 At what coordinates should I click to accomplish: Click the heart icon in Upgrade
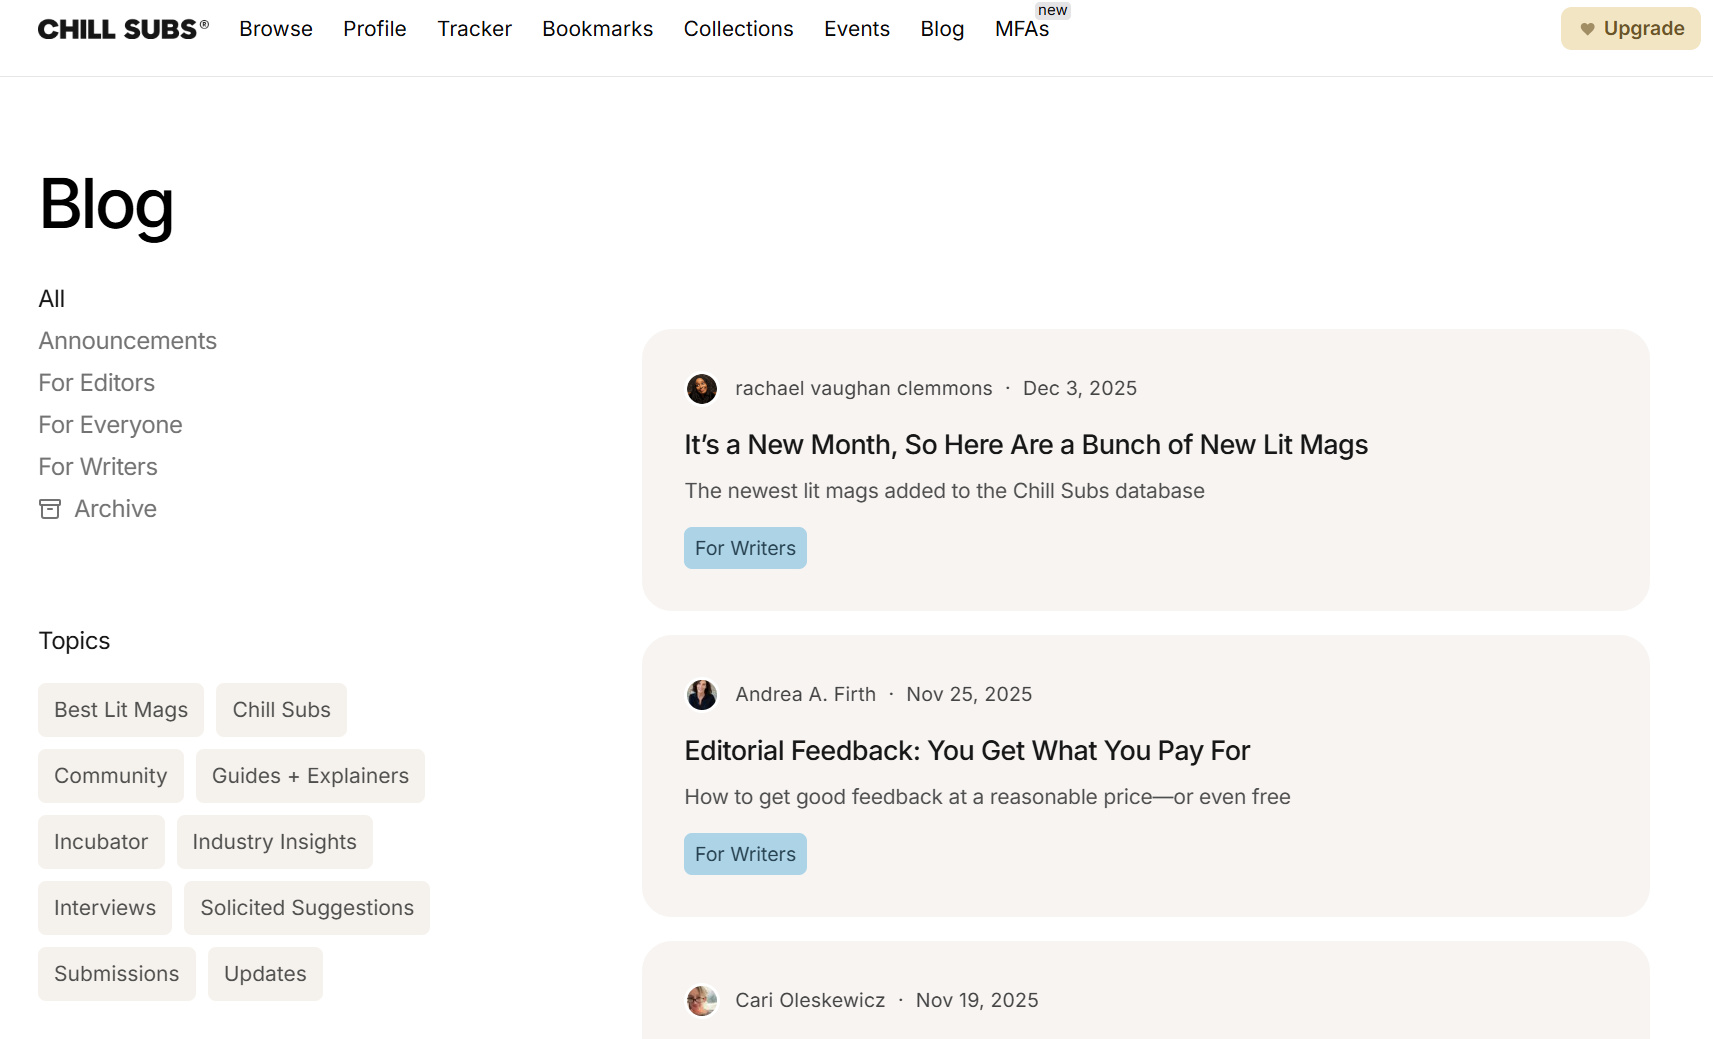pyautogui.click(x=1587, y=29)
